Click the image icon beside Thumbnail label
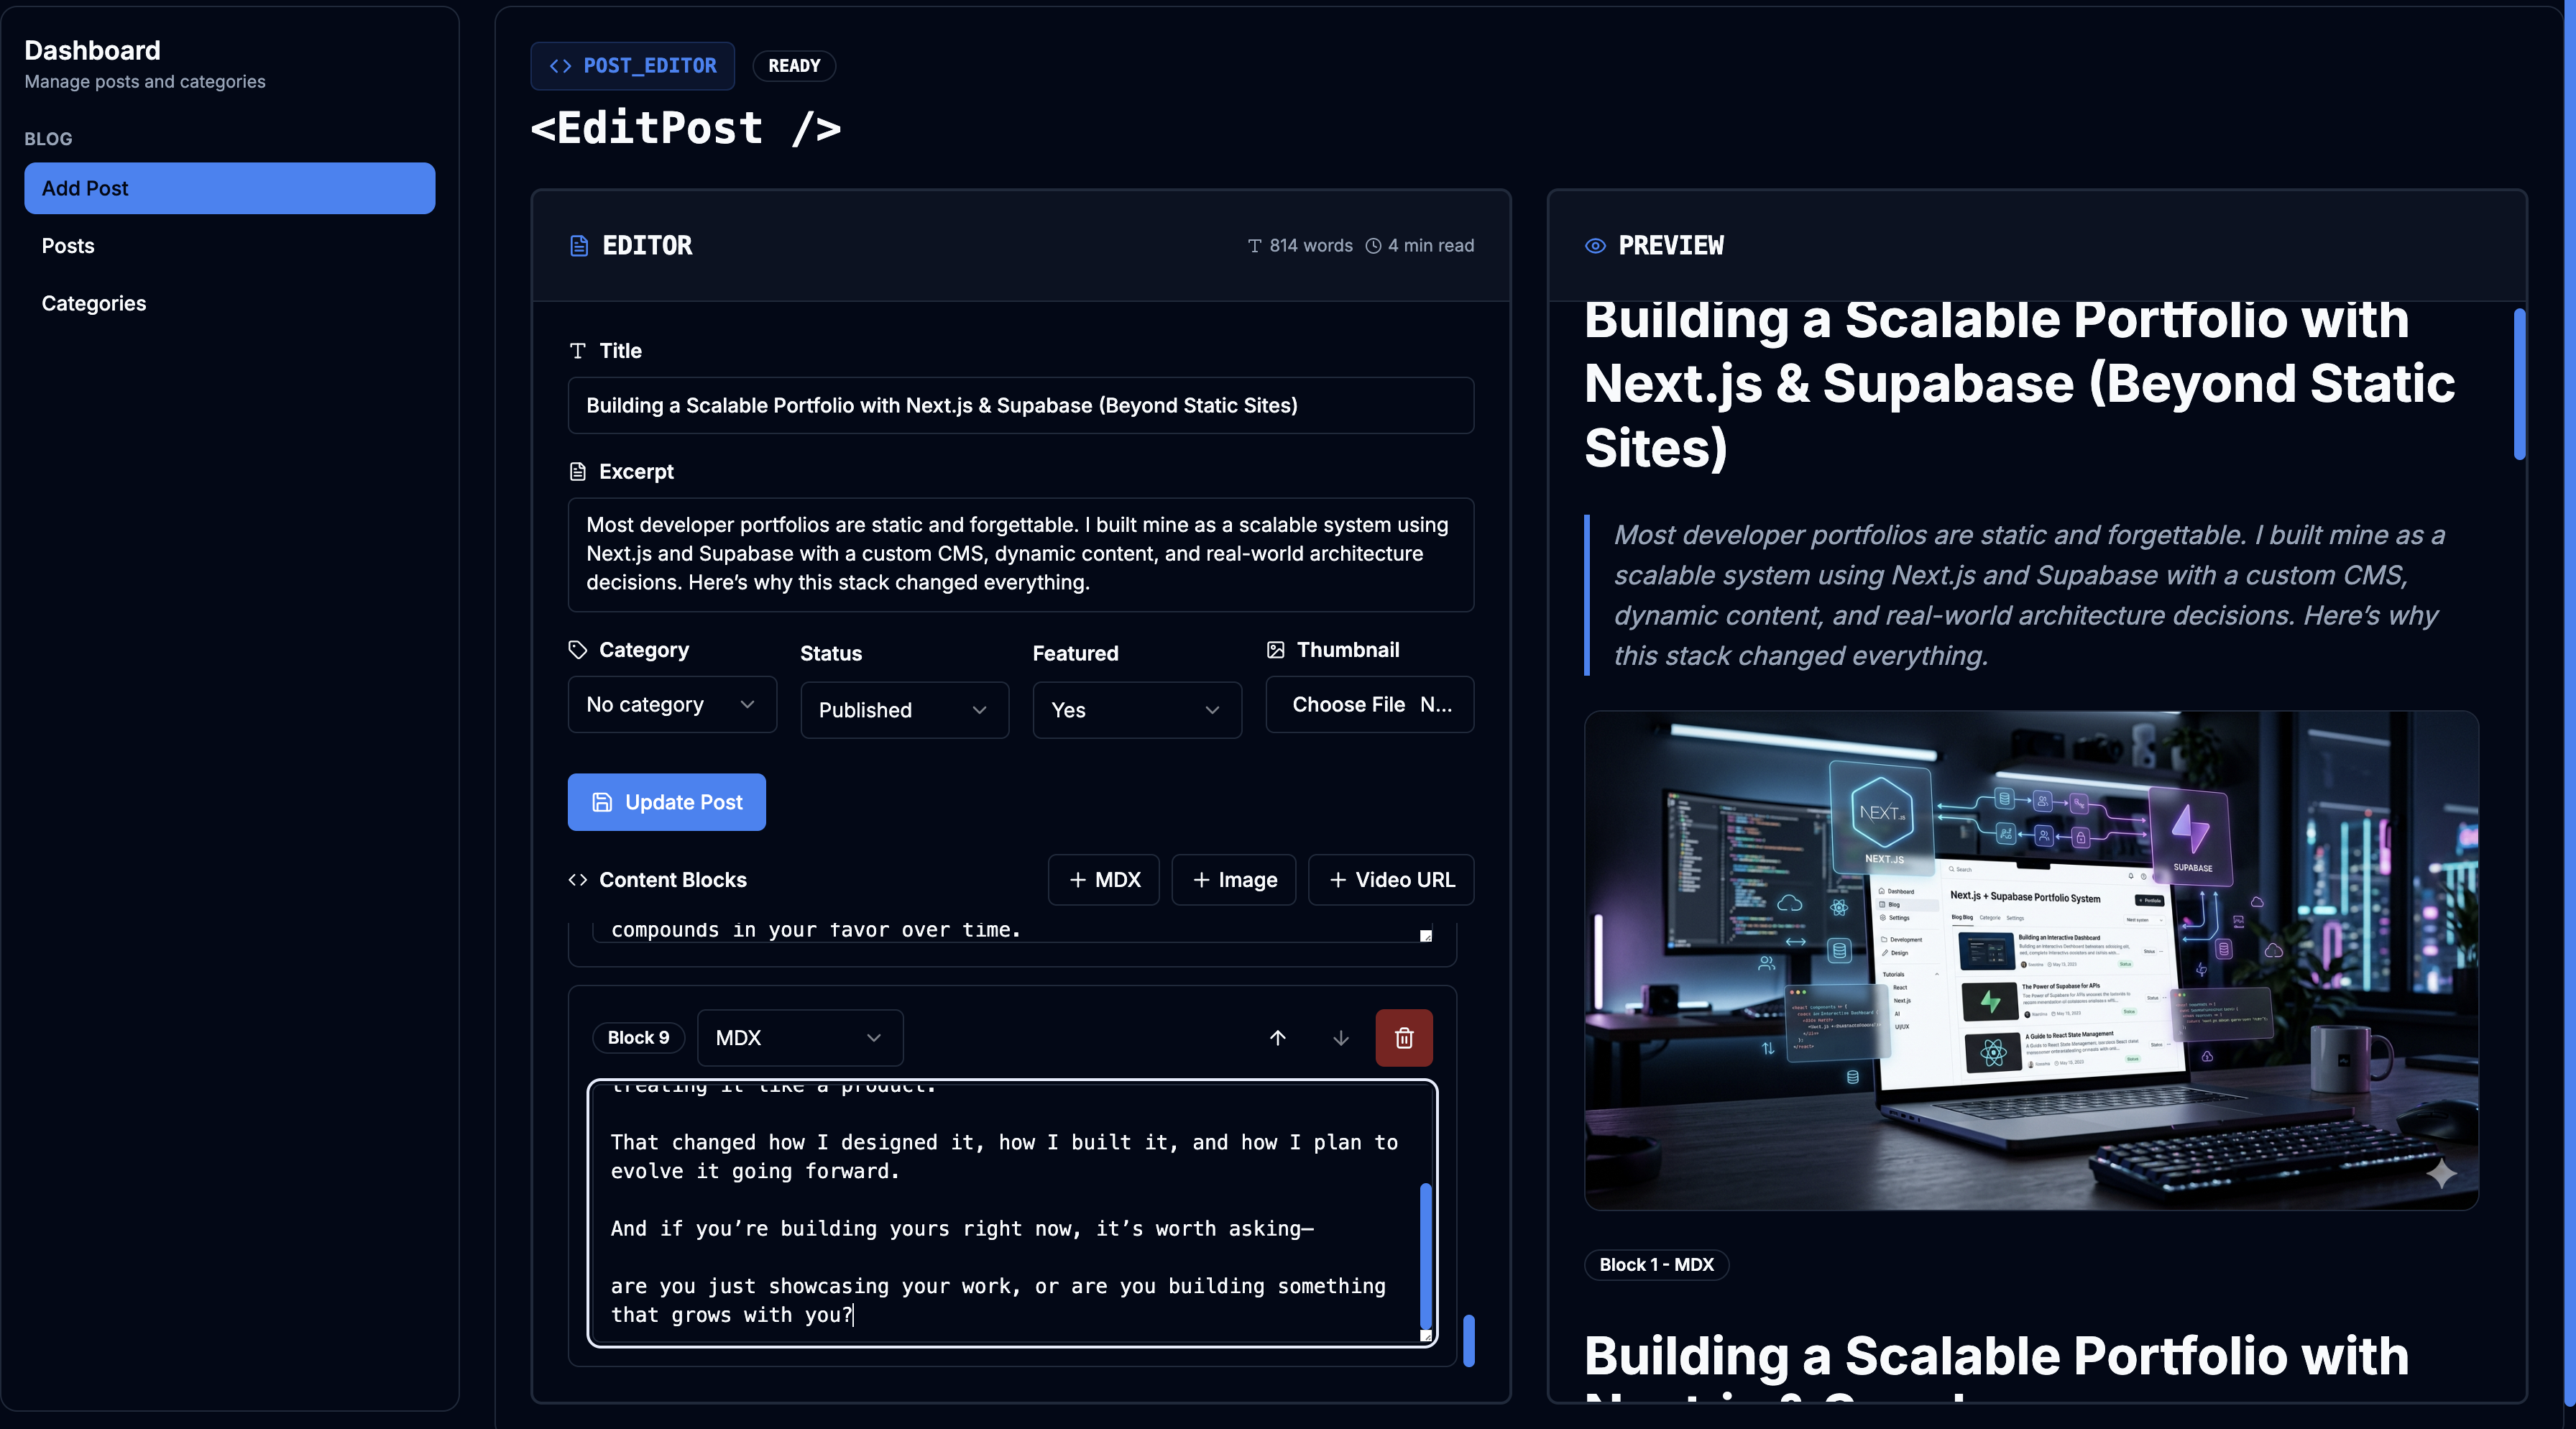Screen dimensions: 2576x1429 [x=1275, y=650]
